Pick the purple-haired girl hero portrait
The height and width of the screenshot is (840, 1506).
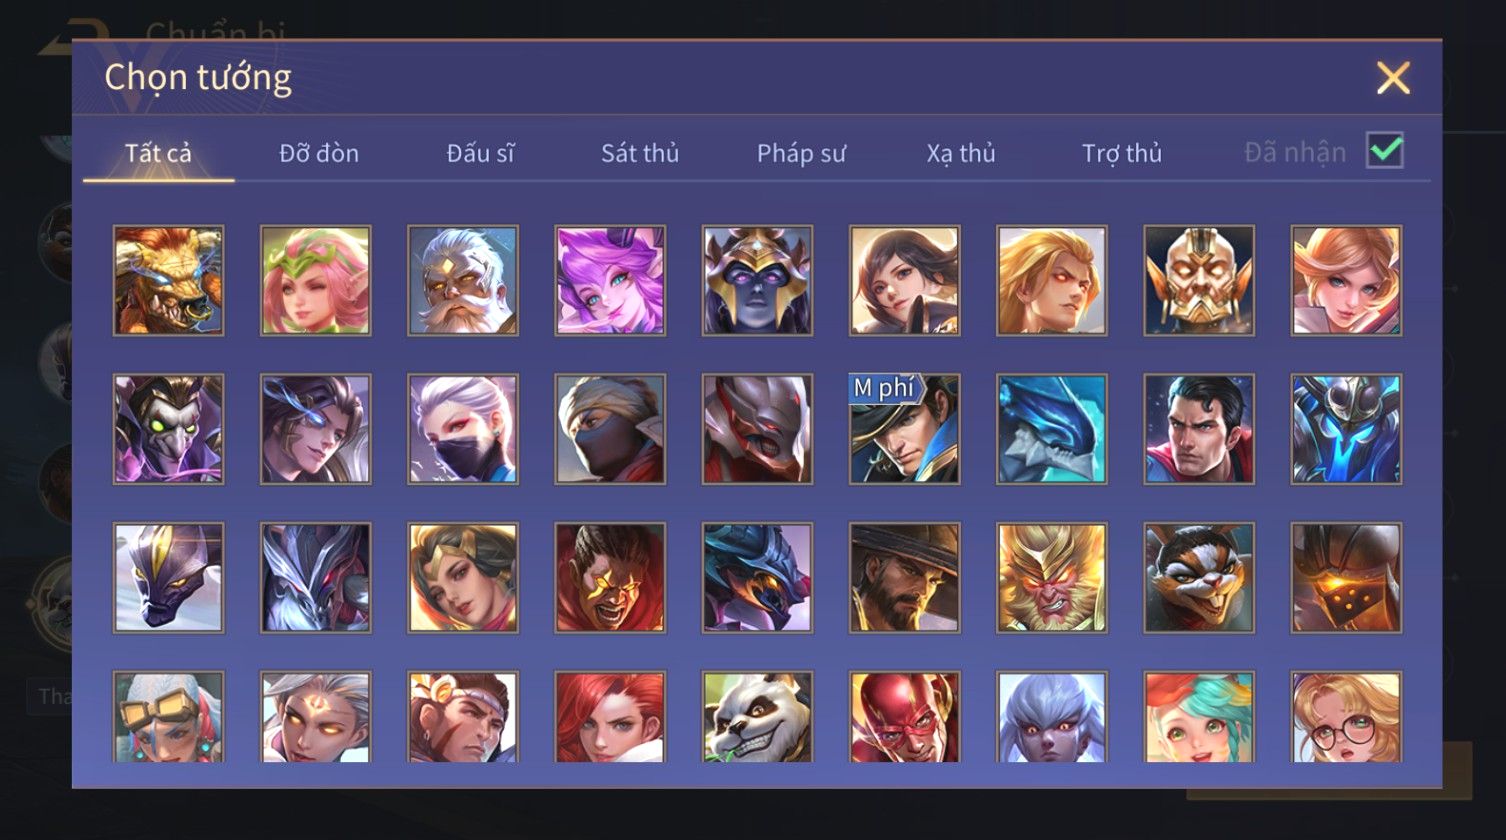(x=610, y=280)
